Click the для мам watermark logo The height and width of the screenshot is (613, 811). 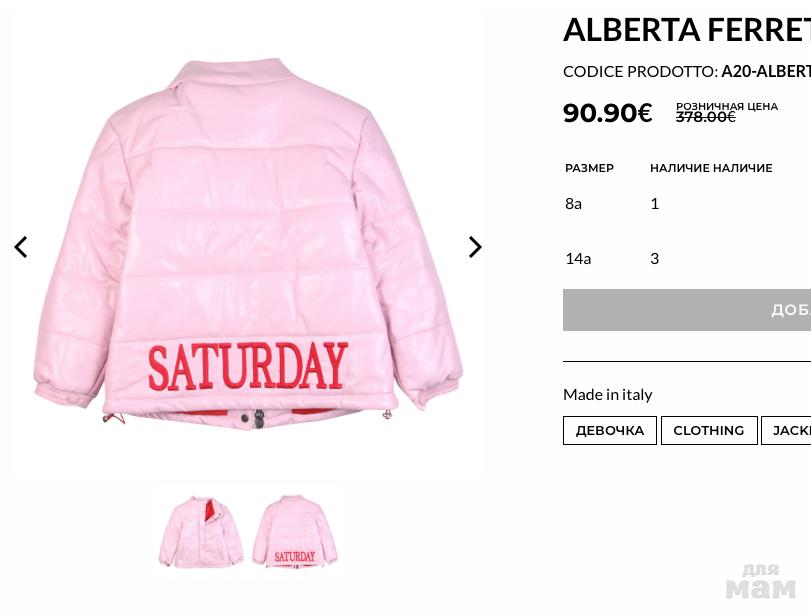pos(760,581)
